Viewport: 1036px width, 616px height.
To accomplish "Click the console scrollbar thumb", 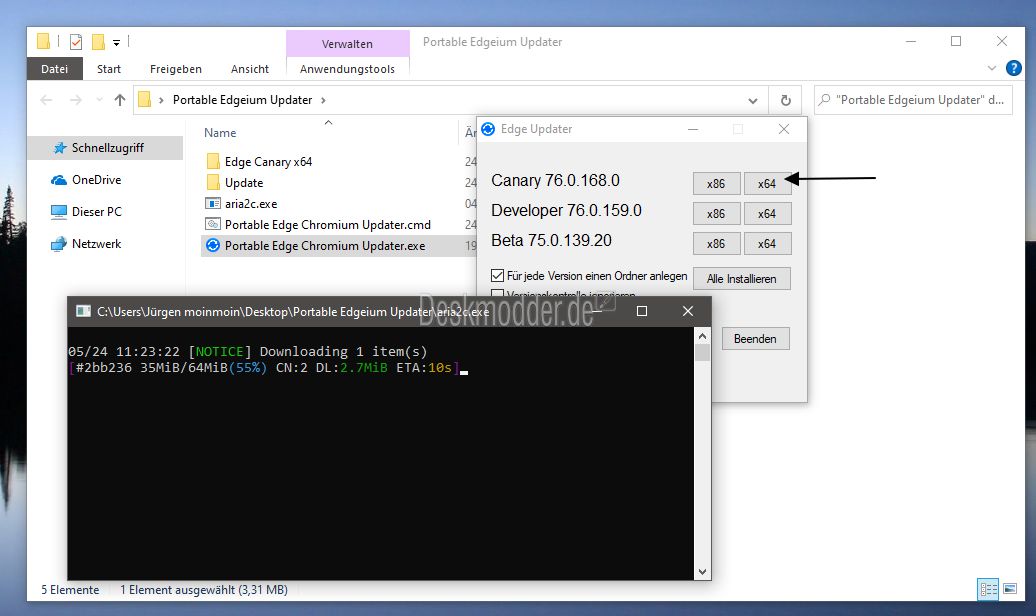I will tap(702, 352).
